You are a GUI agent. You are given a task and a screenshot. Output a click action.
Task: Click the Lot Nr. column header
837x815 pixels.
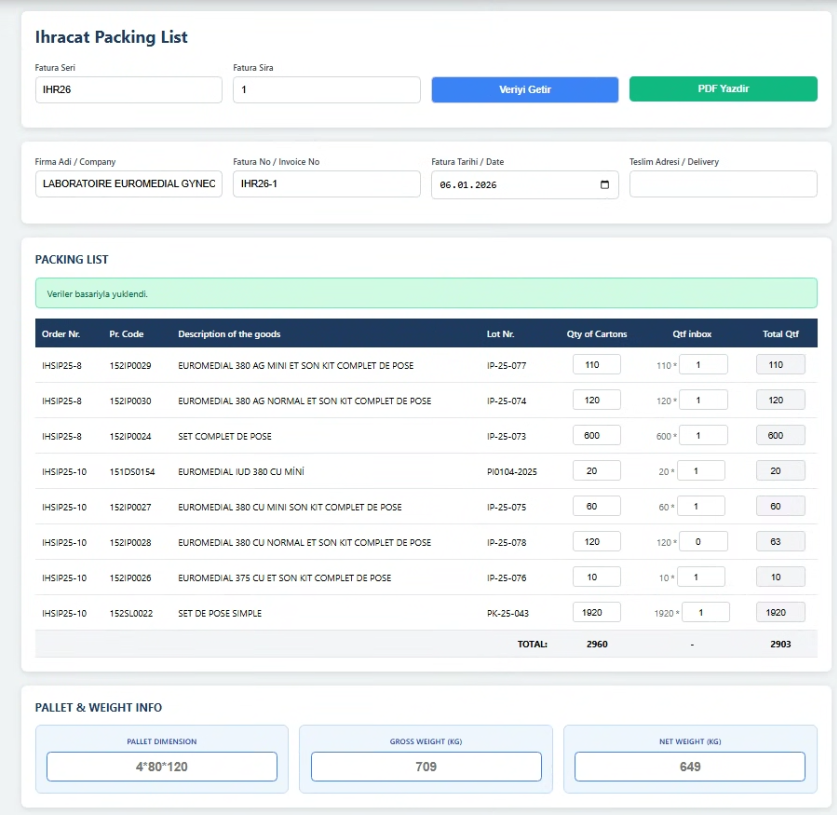coord(500,334)
